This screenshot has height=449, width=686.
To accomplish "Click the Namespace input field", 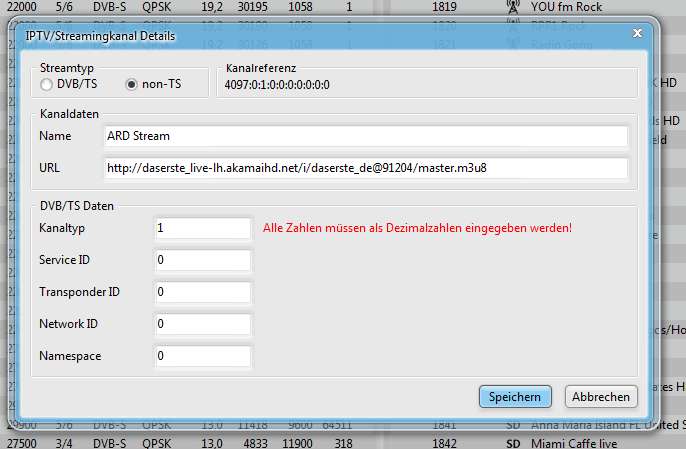I will coord(203,355).
